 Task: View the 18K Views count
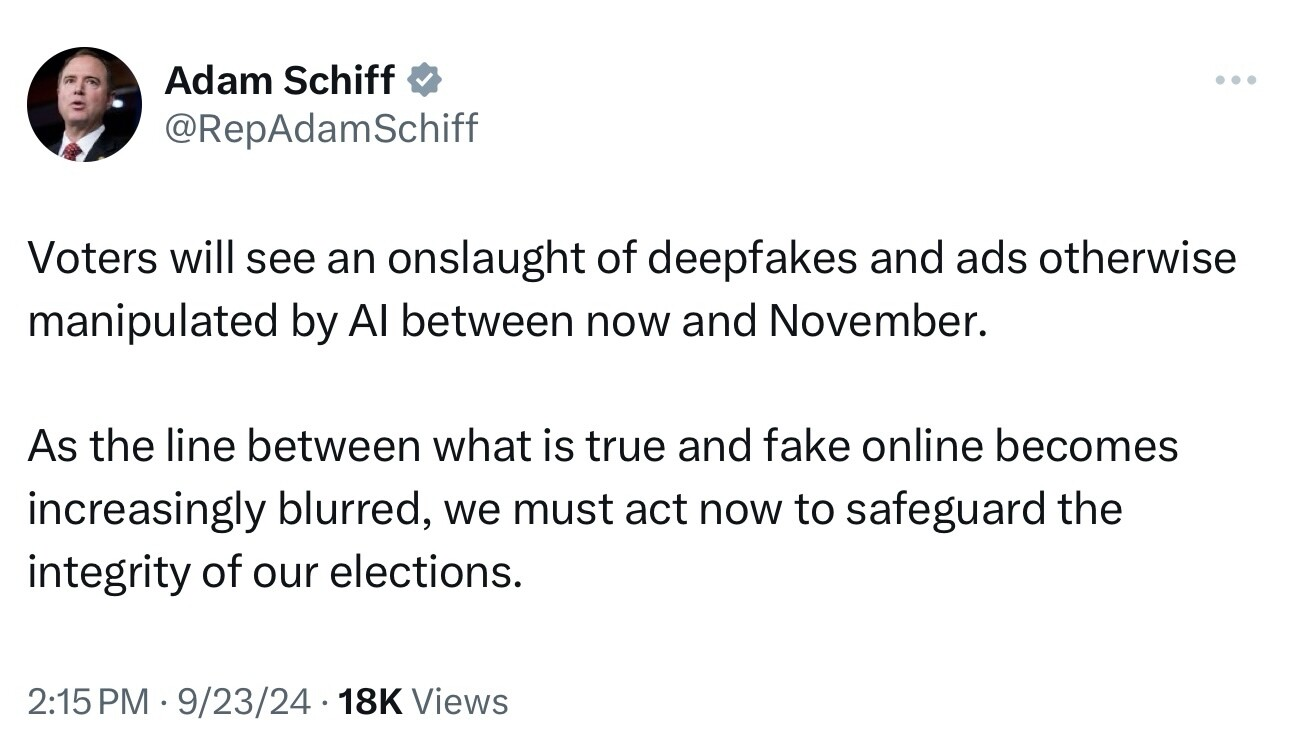coord(423,702)
